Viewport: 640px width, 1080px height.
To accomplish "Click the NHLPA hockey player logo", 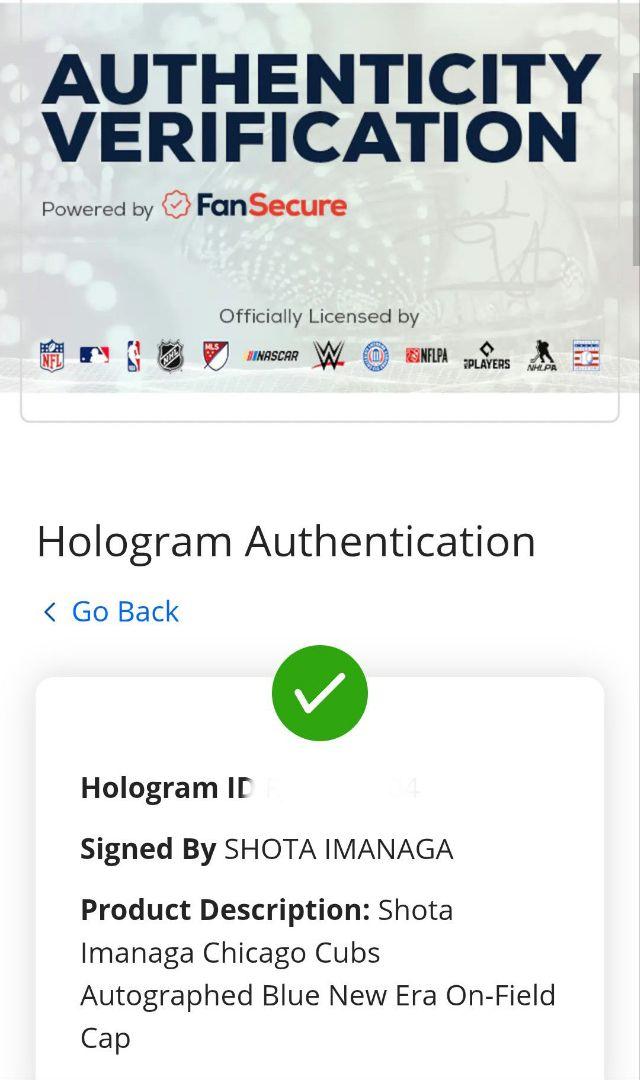I will [x=542, y=356].
